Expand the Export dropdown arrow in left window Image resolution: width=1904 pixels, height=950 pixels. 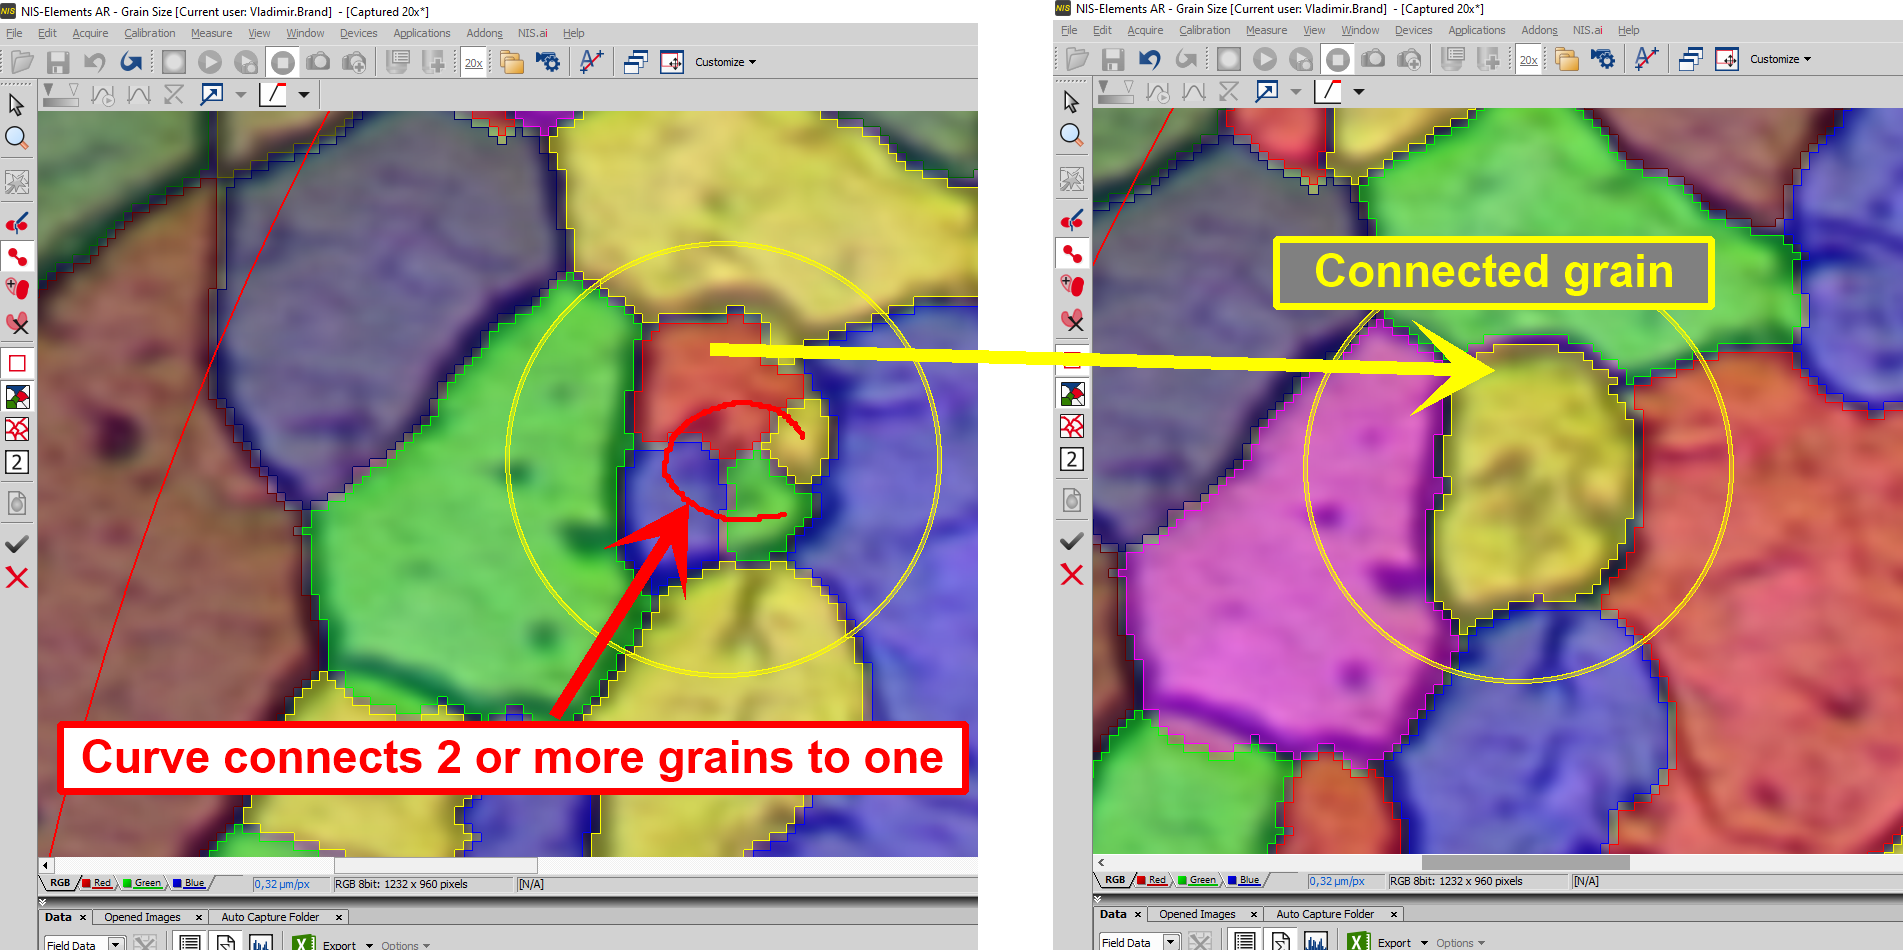(x=369, y=945)
